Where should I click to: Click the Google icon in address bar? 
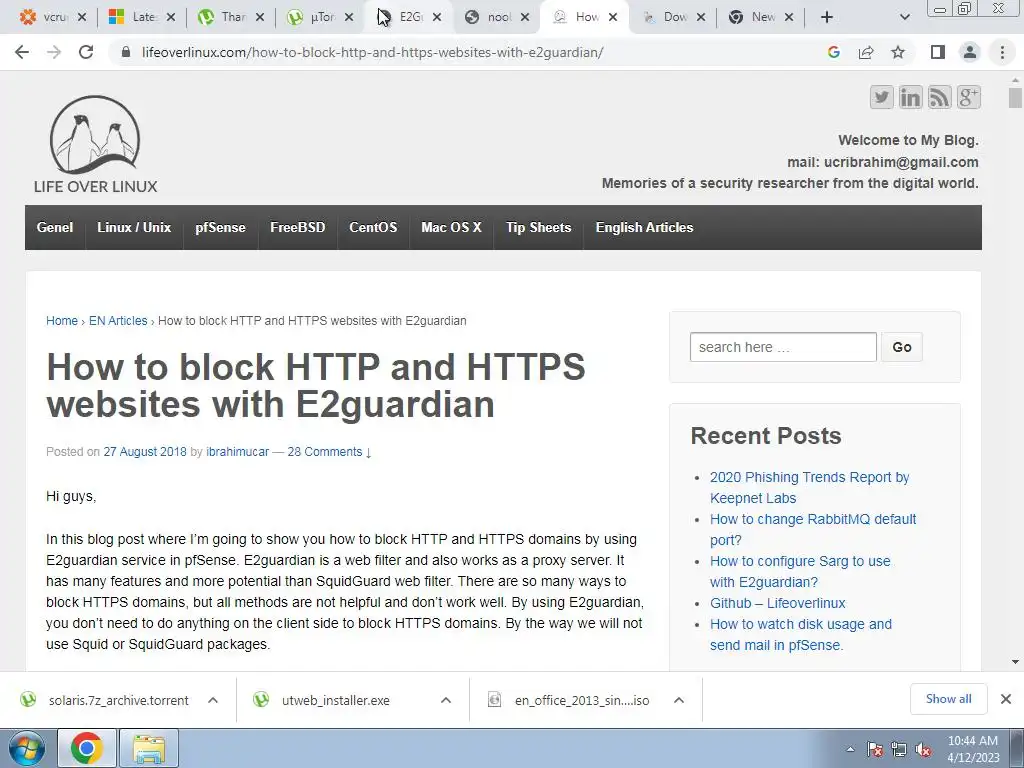[x=833, y=52]
